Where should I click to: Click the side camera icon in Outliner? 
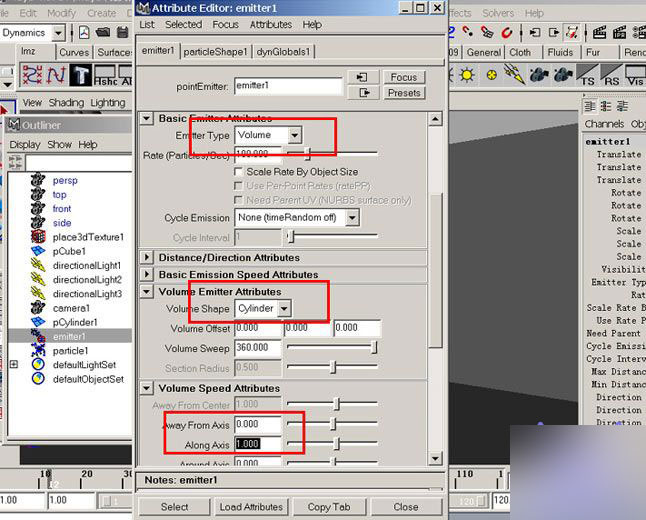[38, 223]
